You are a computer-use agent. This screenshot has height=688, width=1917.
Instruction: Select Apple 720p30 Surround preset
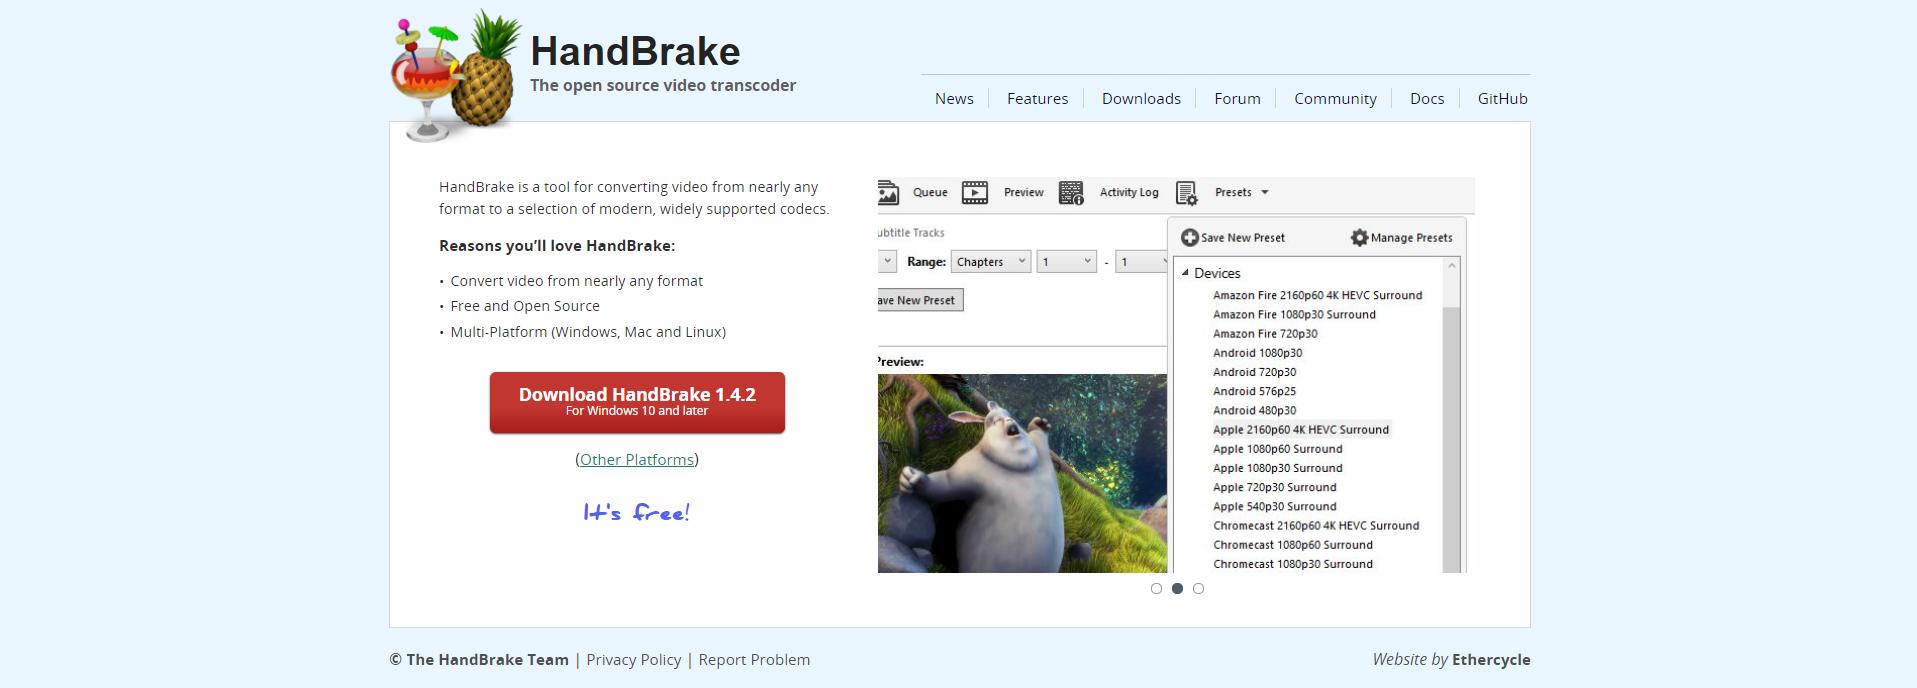pyautogui.click(x=1274, y=488)
